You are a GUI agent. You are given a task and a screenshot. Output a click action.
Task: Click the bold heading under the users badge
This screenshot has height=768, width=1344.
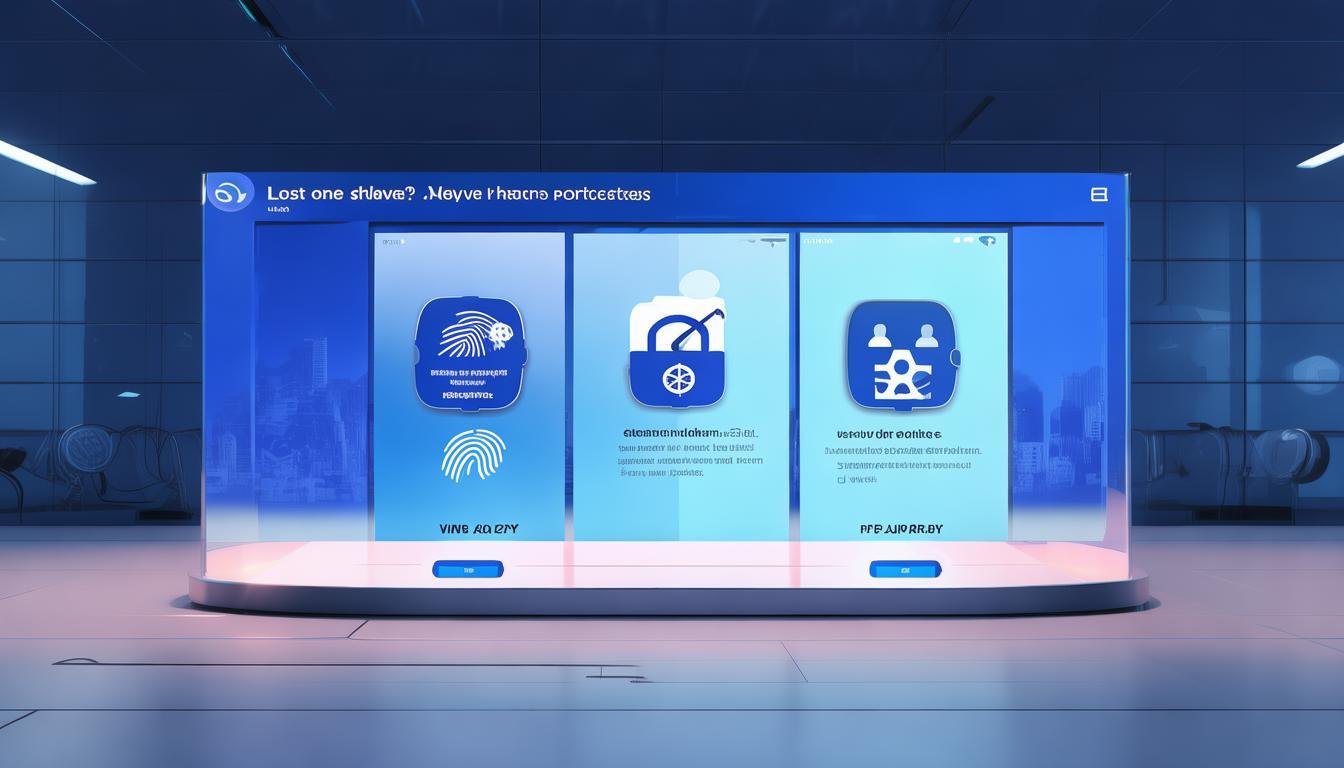pos(888,435)
